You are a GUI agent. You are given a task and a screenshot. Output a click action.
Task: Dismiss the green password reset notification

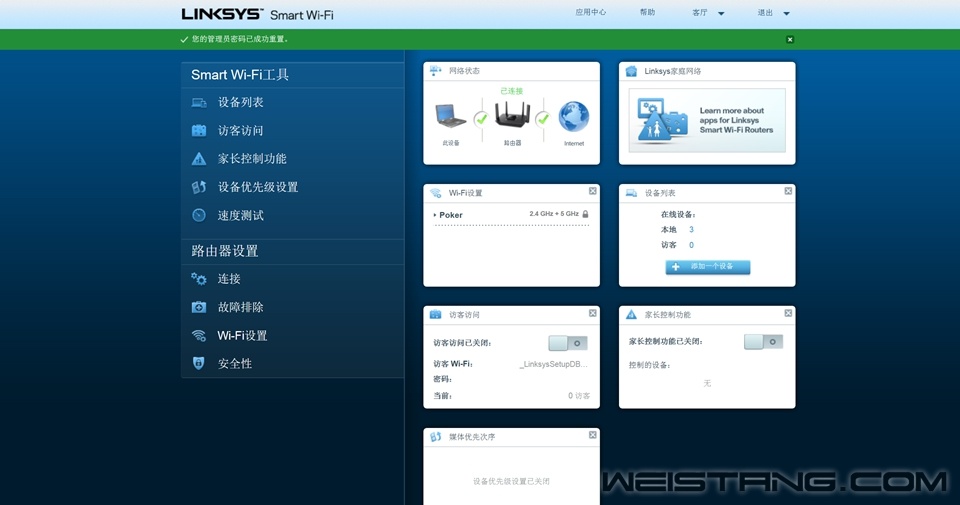(x=790, y=39)
